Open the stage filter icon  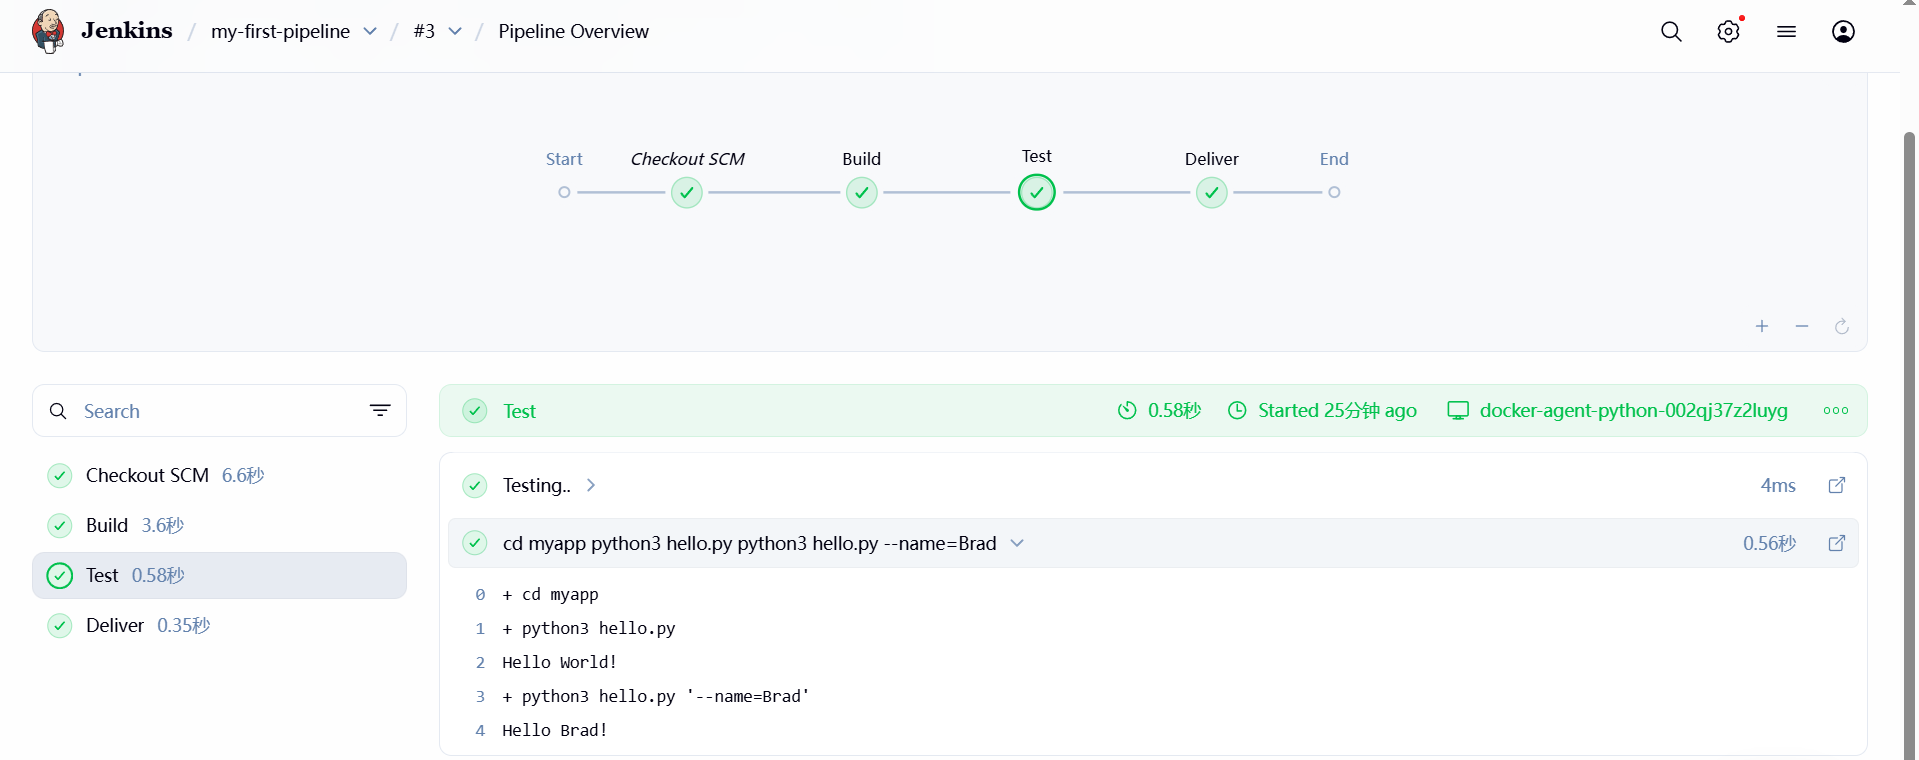(380, 411)
